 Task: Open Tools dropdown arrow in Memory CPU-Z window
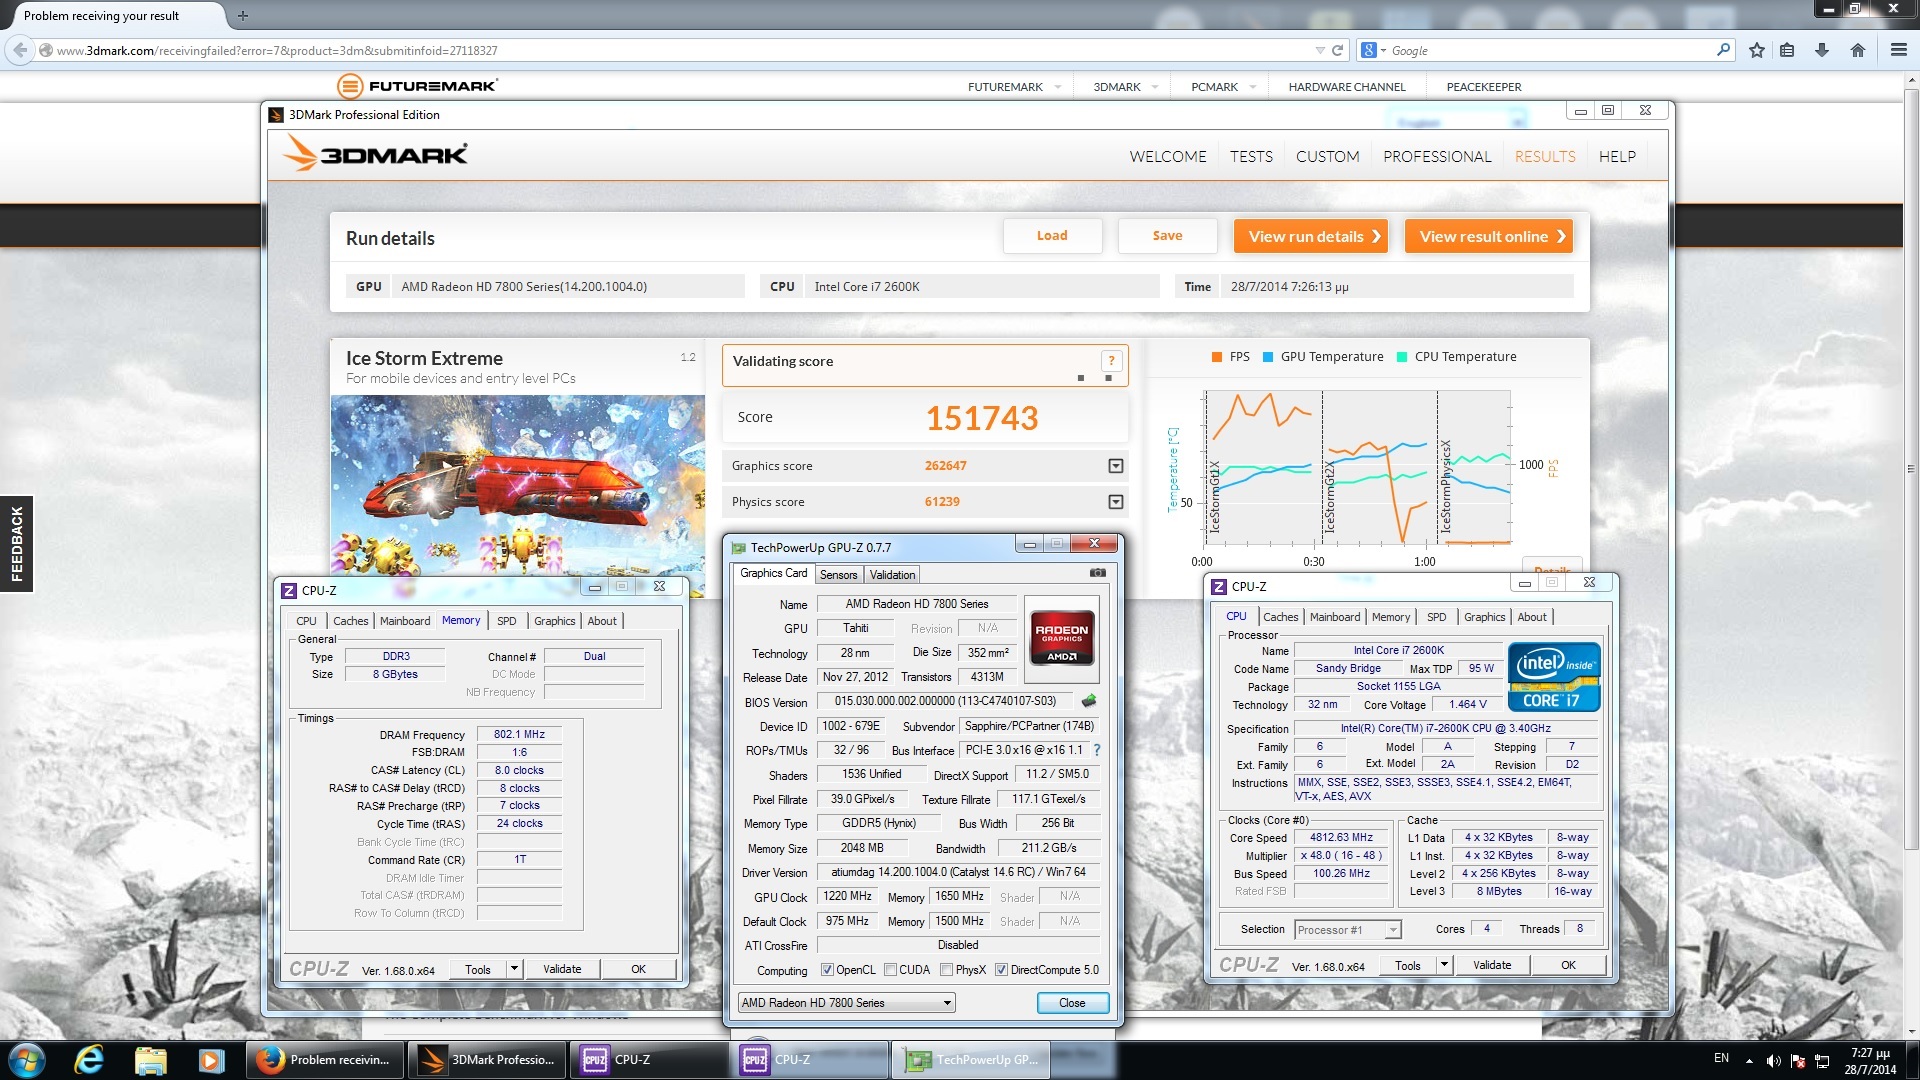click(x=514, y=969)
